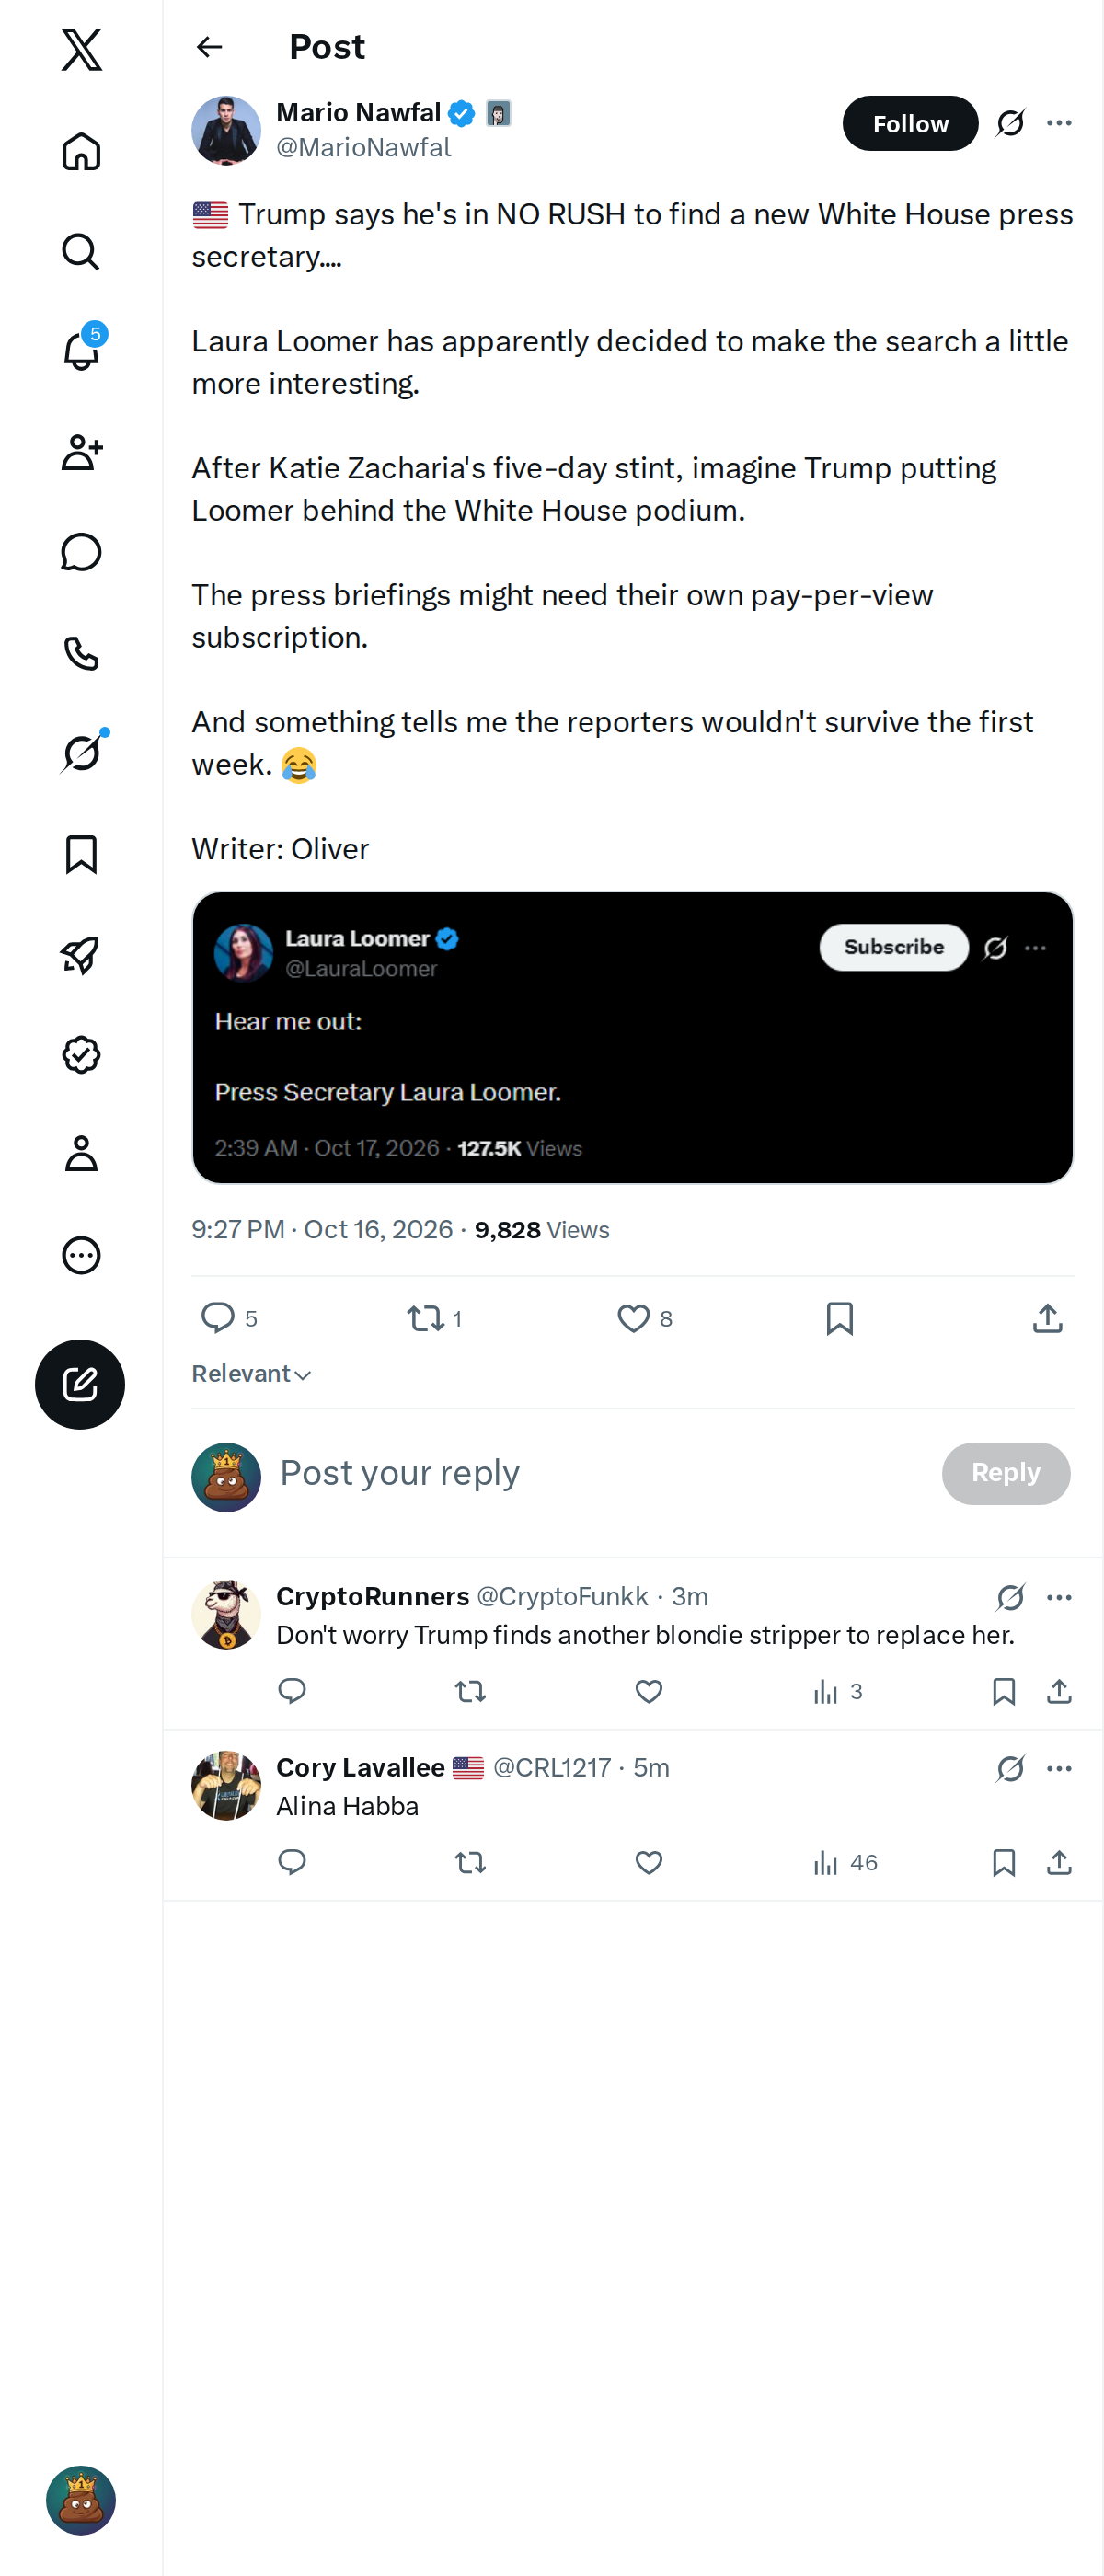Open more options on Mario Nawfal's post
The image size is (1104, 2576).
(1059, 123)
